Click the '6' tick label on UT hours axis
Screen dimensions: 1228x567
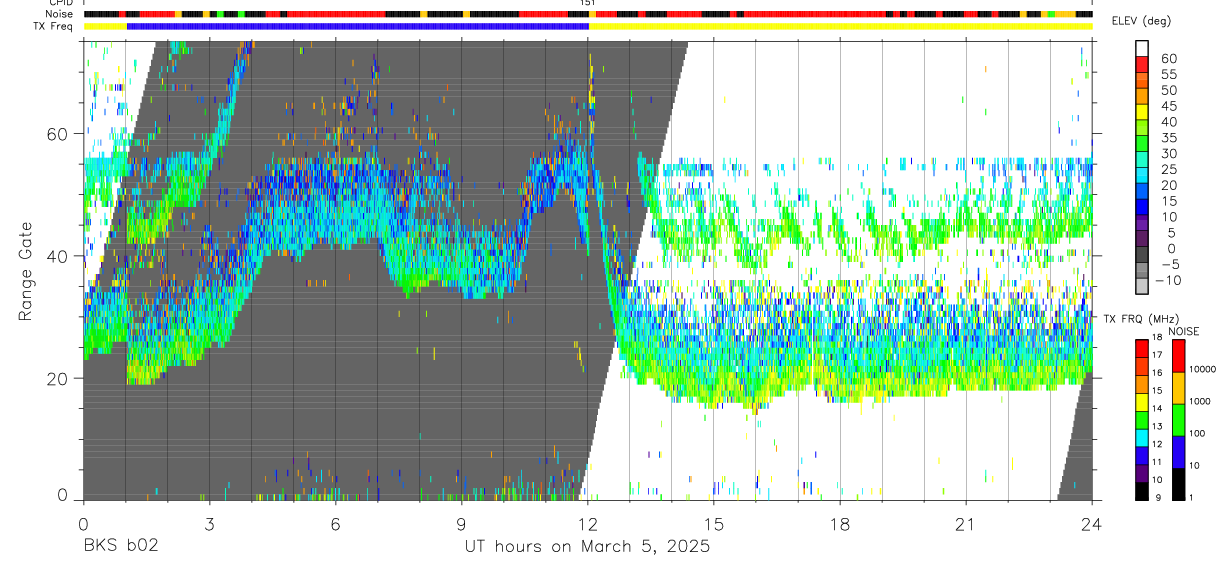pyautogui.click(x=336, y=524)
